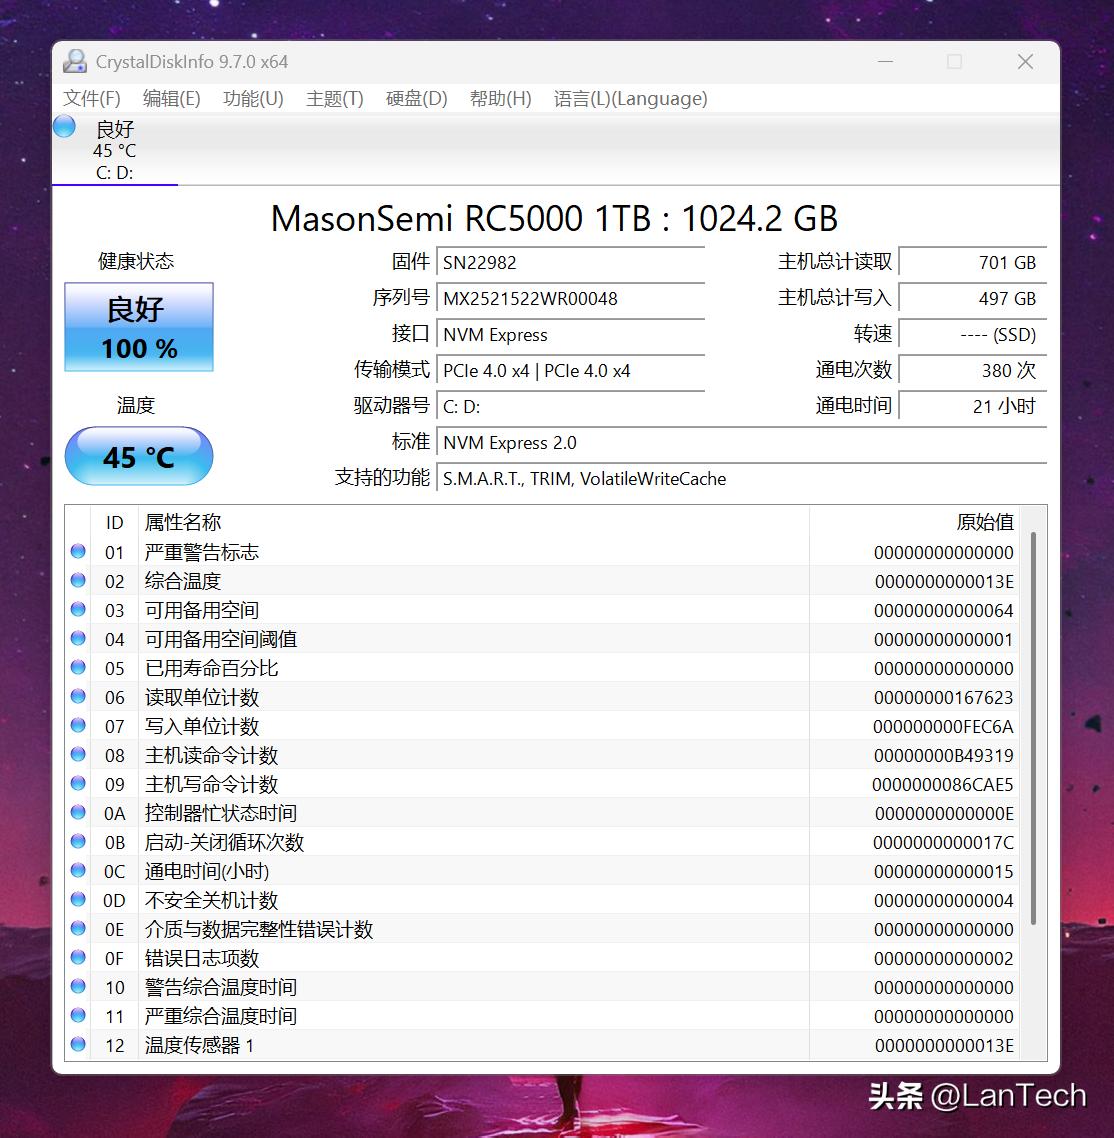This screenshot has height=1138, width=1114.
Task: Click status orb for 控制器忙状态时间 row
Action: tap(78, 813)
